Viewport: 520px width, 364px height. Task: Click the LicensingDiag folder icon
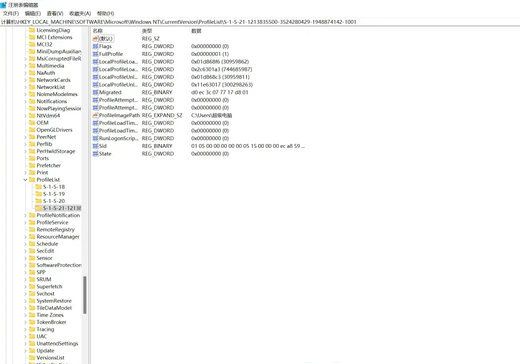(32, 30)
